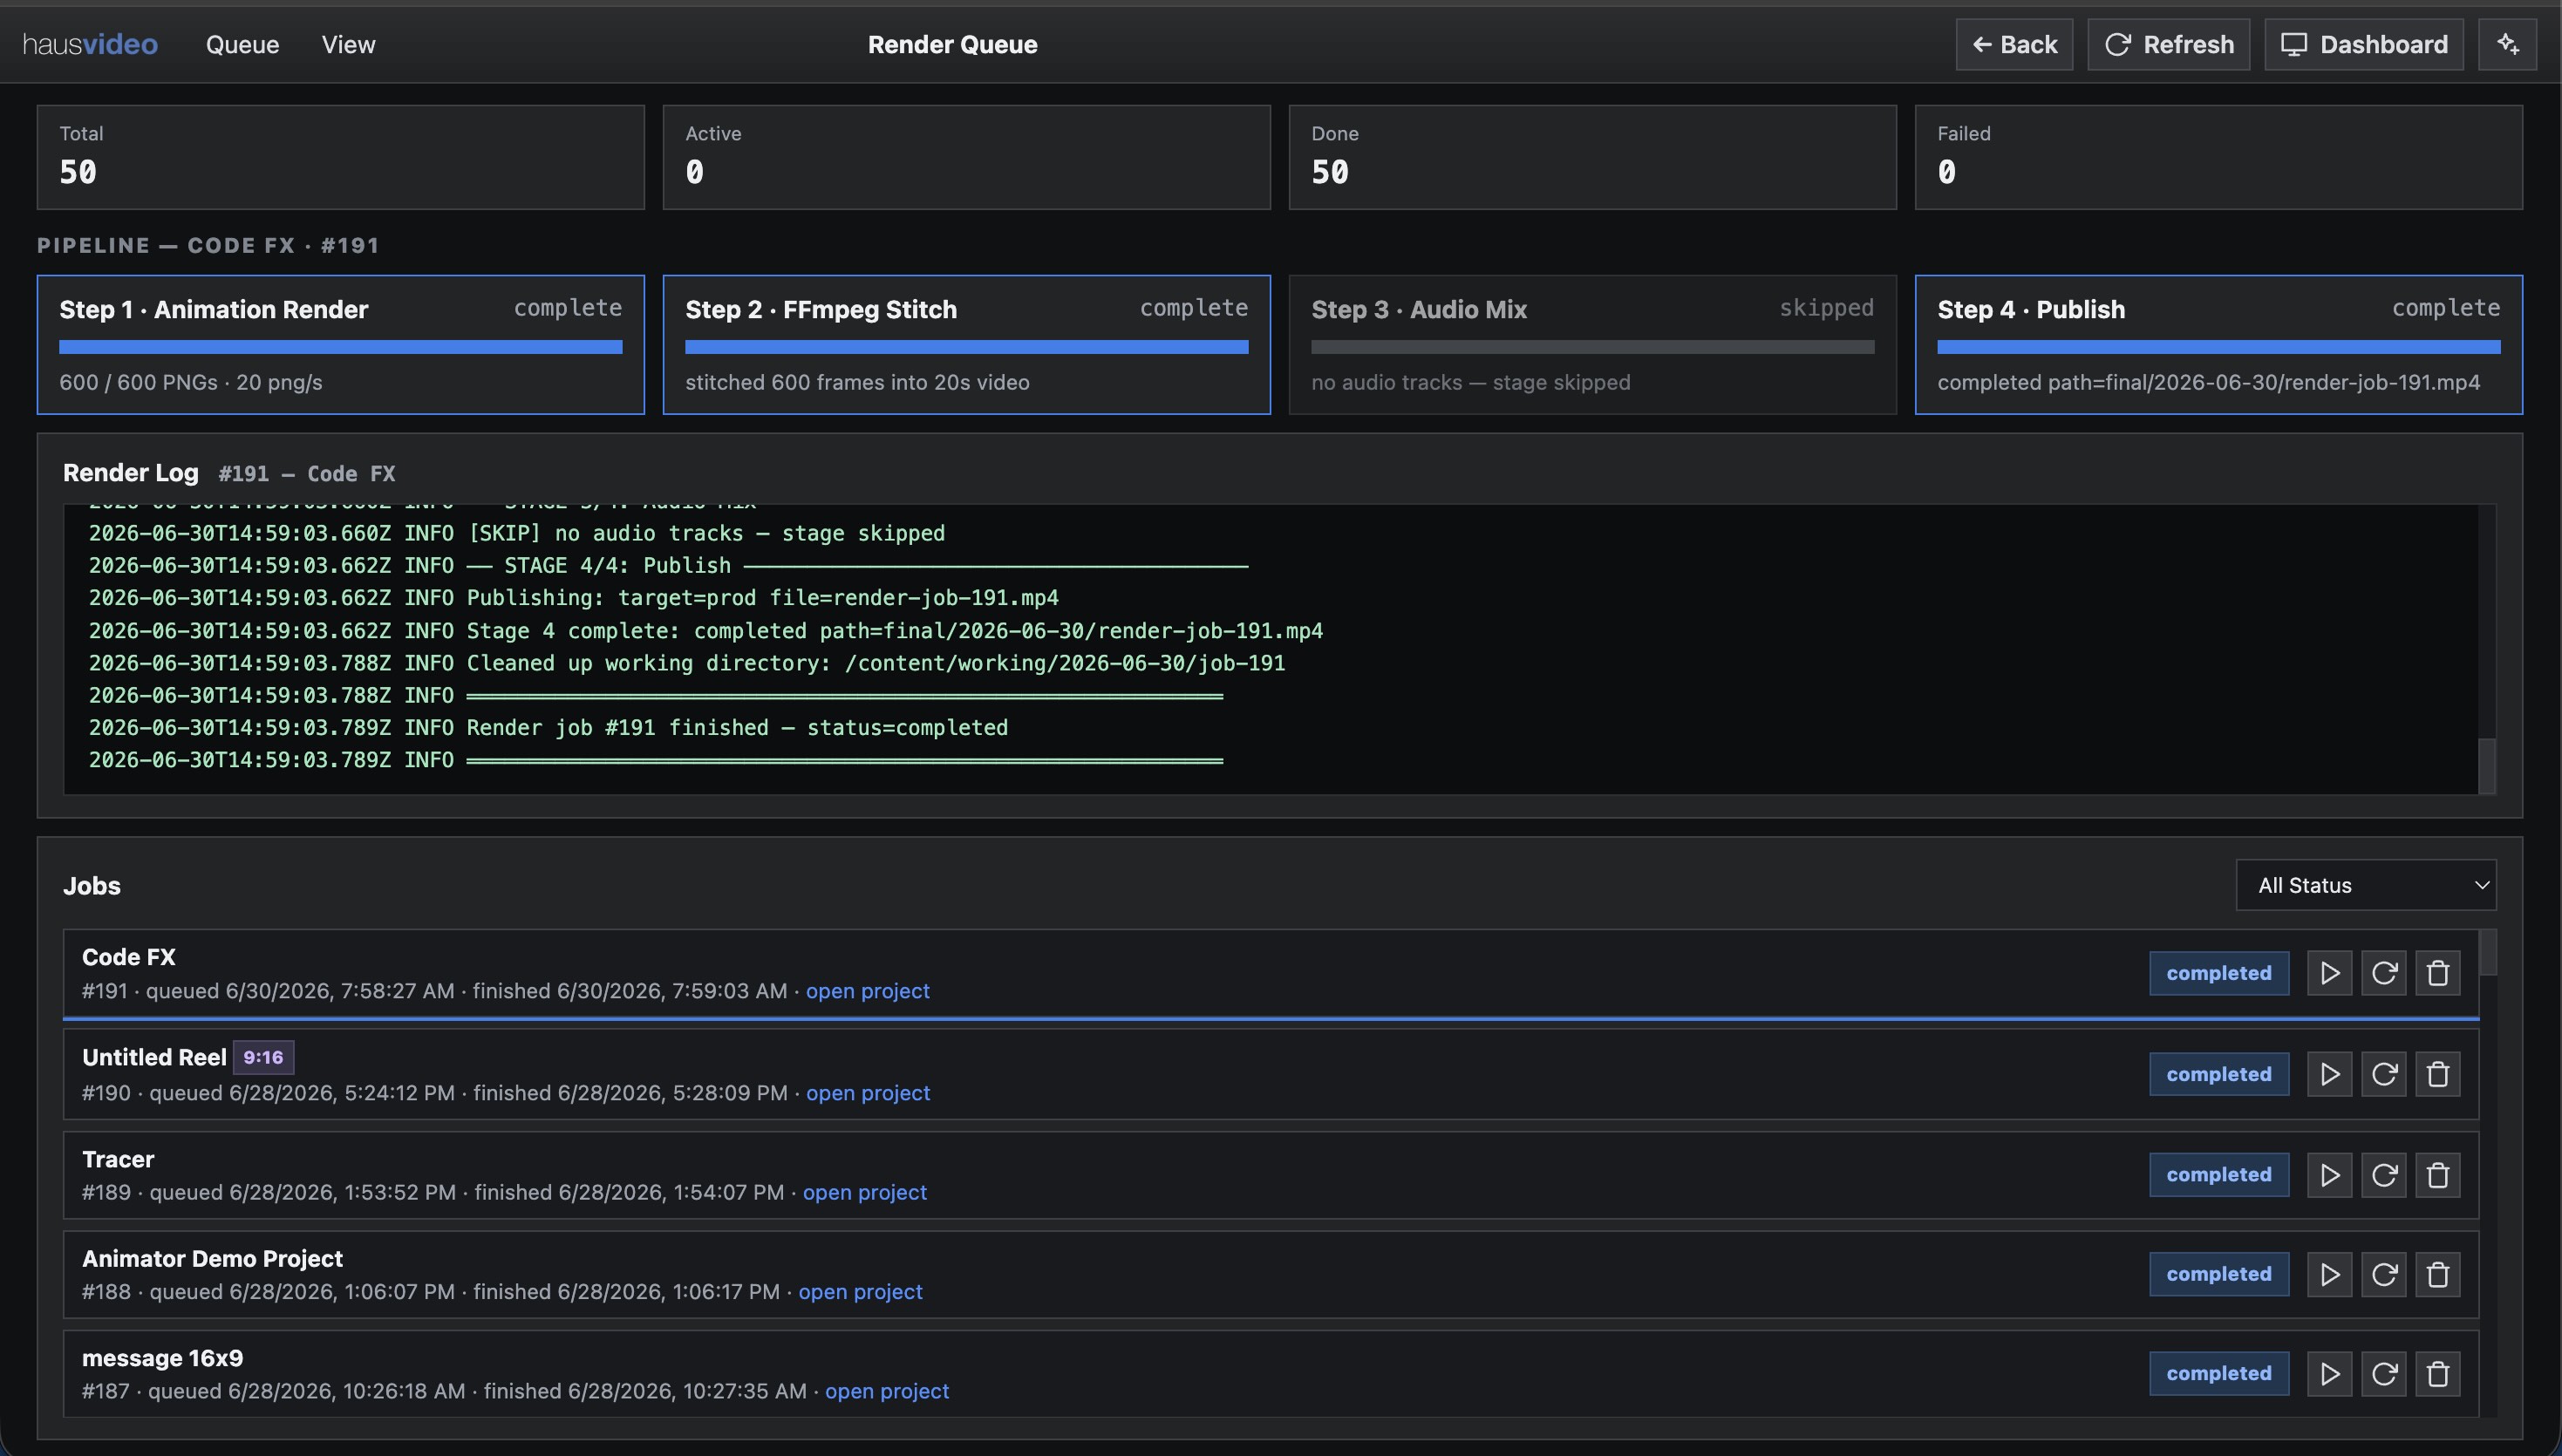2562x1456 pixels.
Task: Click the 9:16 tag on Untitled Reel
Action: 263,1057
